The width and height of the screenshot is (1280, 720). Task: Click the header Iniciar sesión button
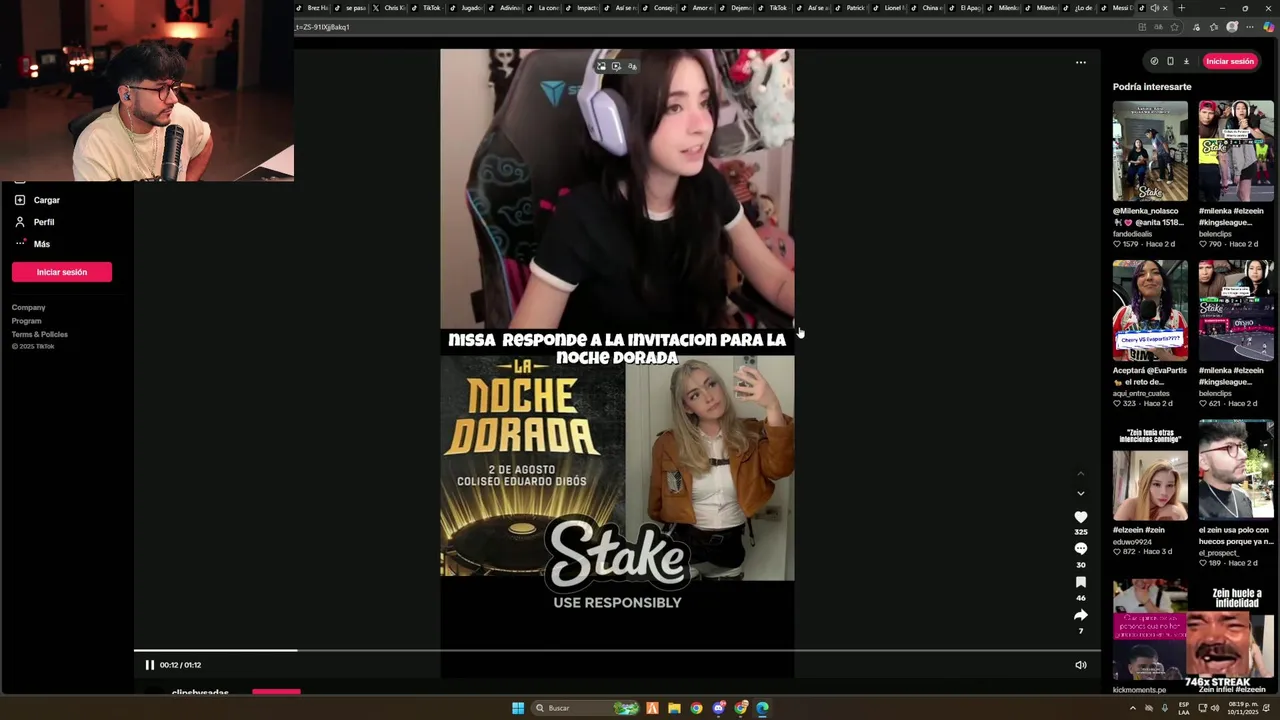pyautogui.click(x=1229, y=61)
